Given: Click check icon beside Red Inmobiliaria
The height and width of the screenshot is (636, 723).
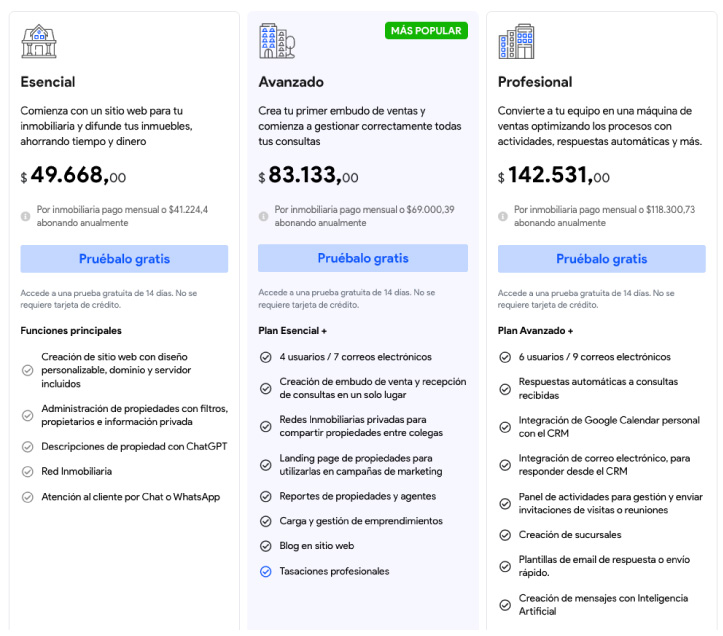Looking at the screenshot, I should click(27, 471).
